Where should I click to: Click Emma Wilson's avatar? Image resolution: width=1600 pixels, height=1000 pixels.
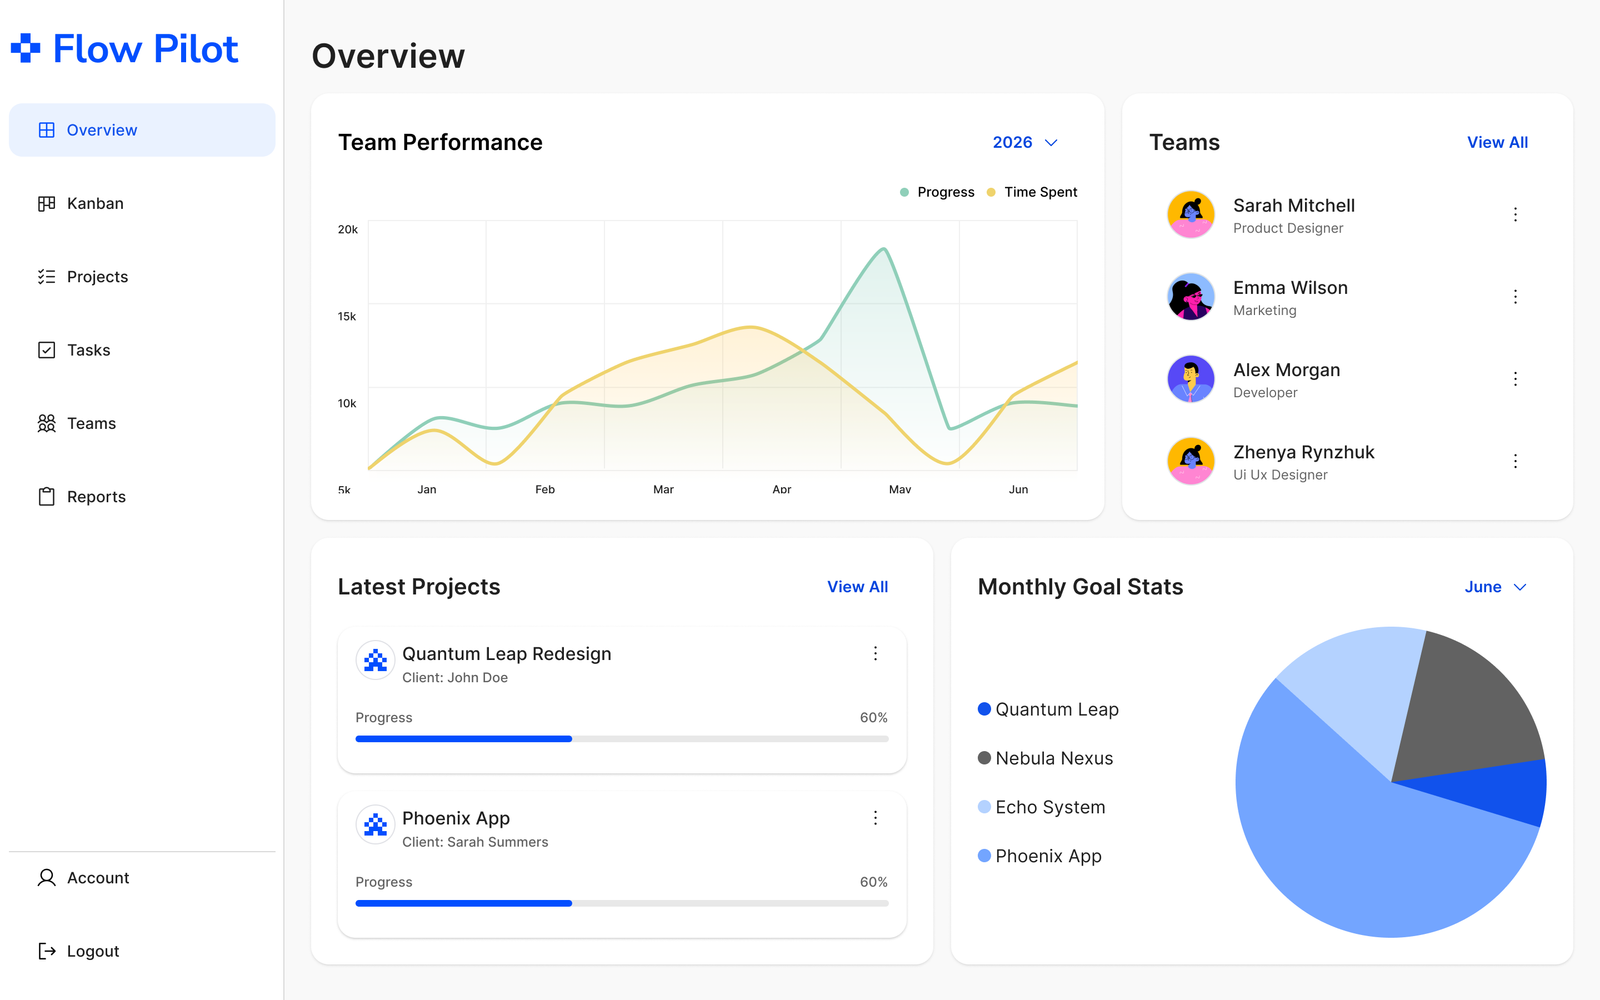coord(1191,297)
